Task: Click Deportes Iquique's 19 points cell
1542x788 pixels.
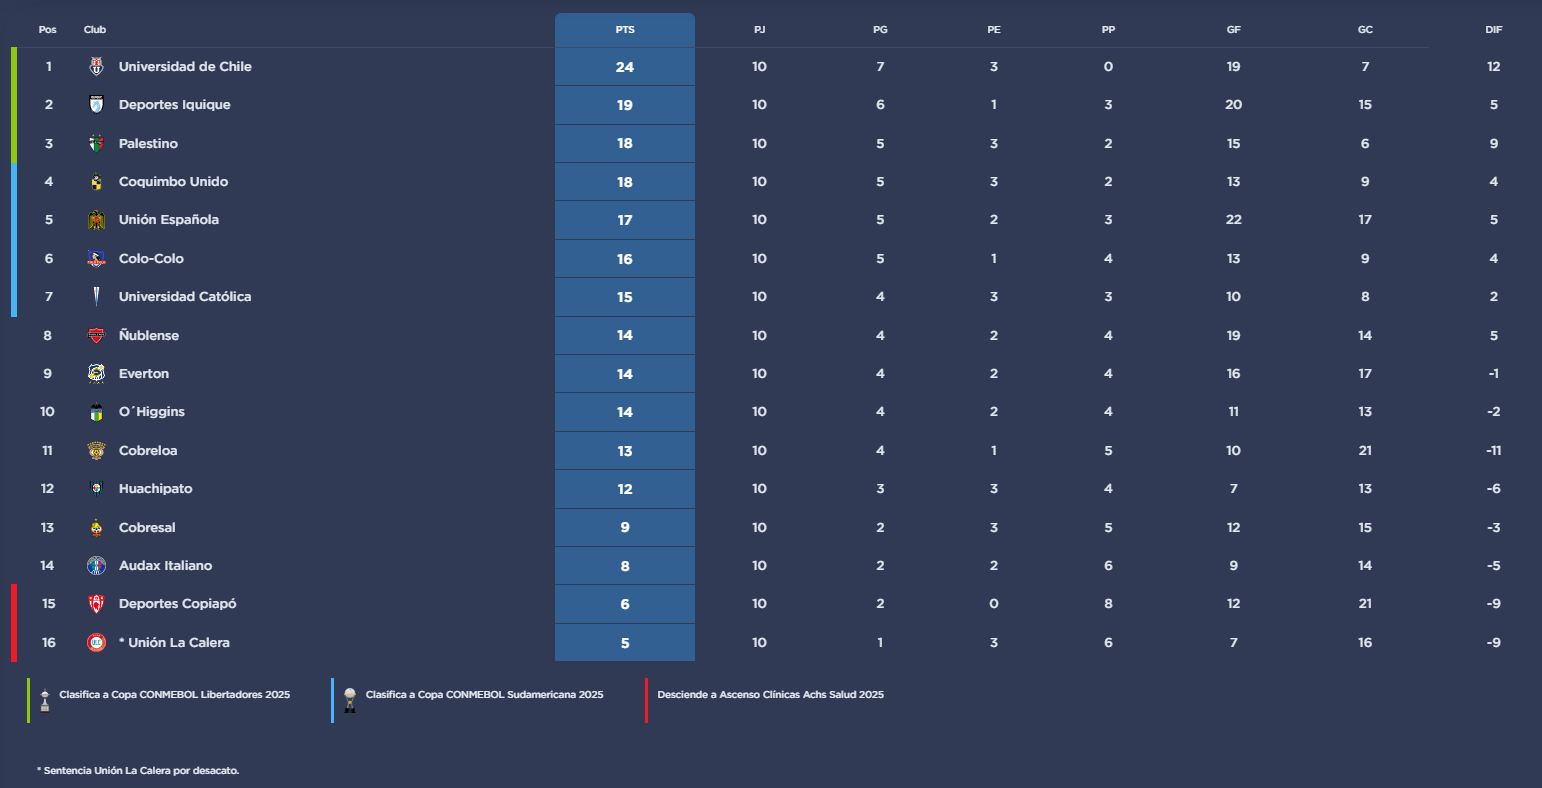Action: pyautogui.click(x=625, y=105)
